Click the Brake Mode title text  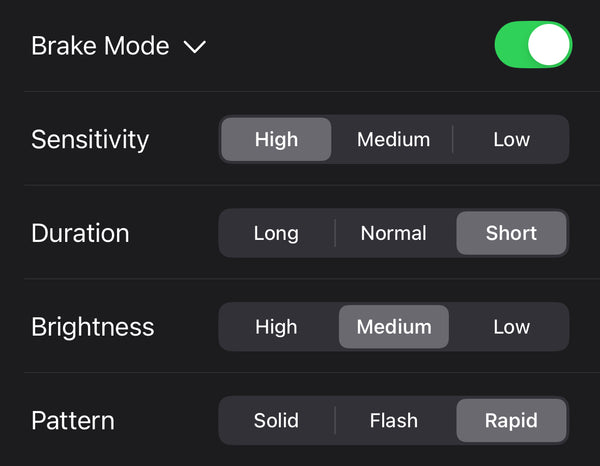click(100, 46)
